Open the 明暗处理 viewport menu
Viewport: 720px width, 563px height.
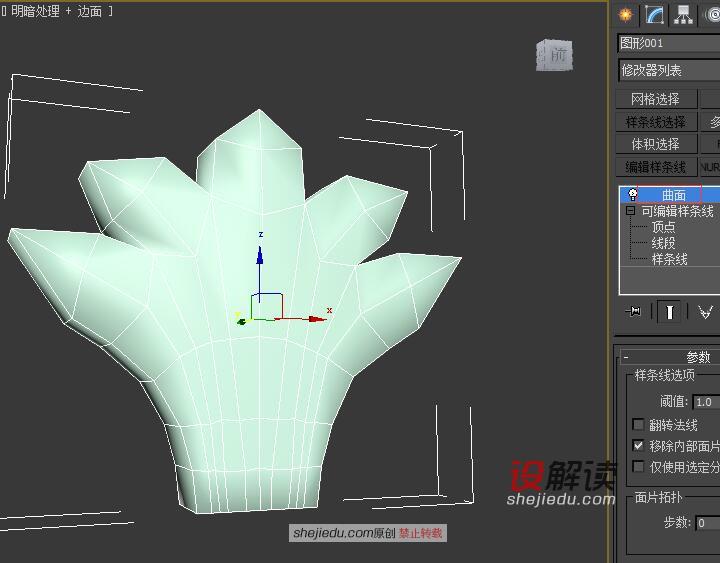click(x=35, y=11)
